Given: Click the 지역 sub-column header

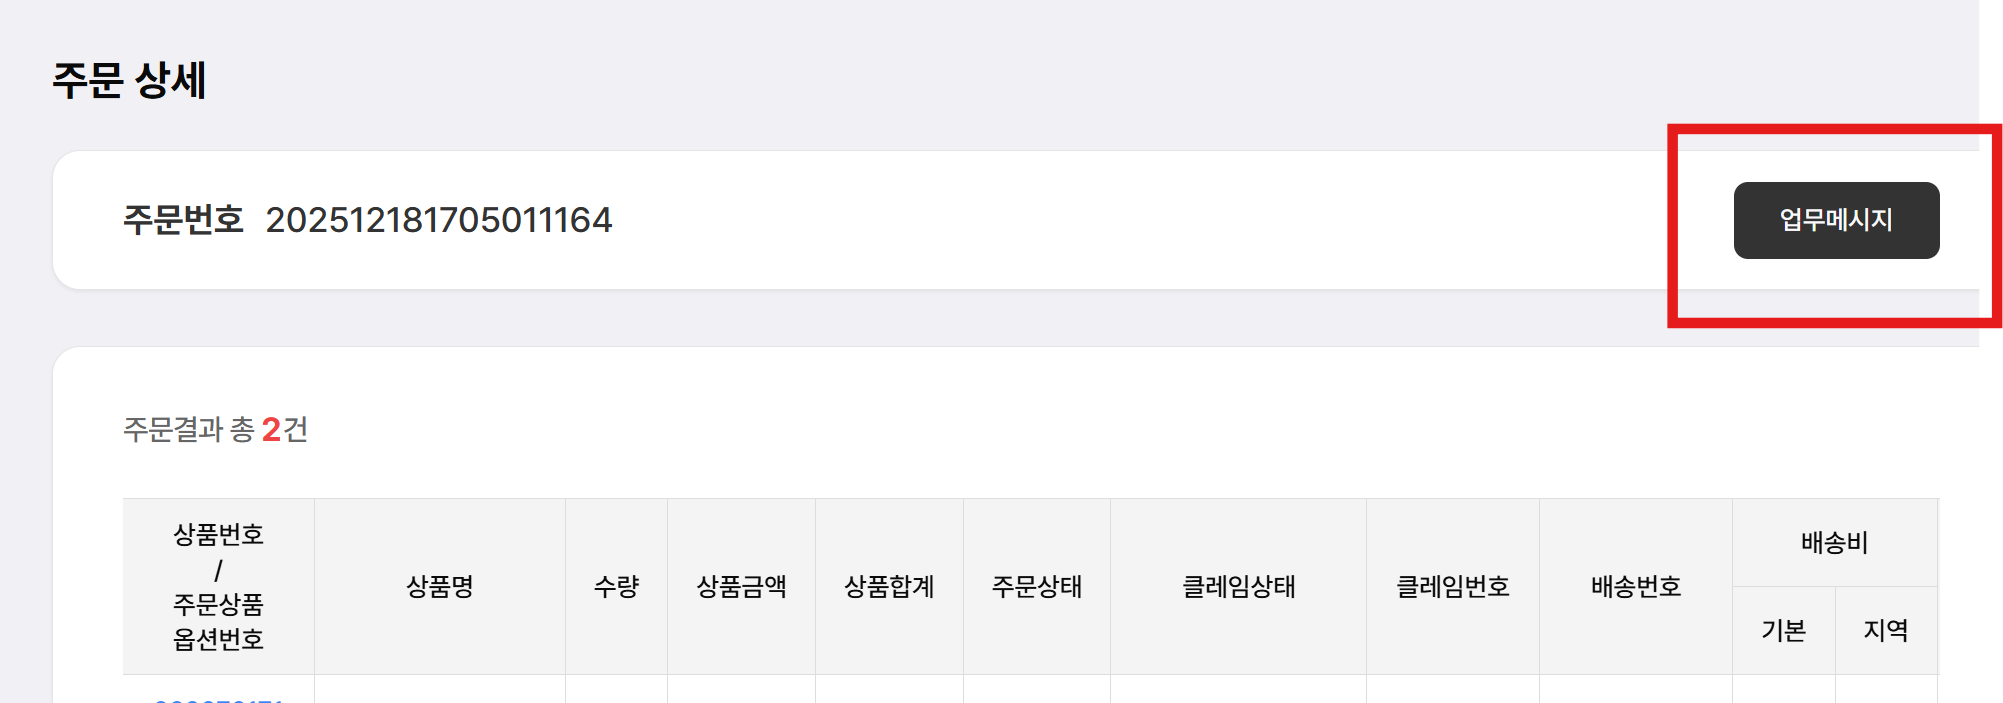Looking at the screenshot, I should 1886,630.
